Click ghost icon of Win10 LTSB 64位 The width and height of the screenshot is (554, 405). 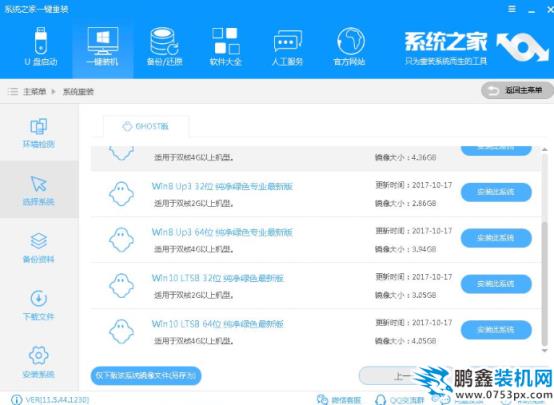tap(121, 331)
